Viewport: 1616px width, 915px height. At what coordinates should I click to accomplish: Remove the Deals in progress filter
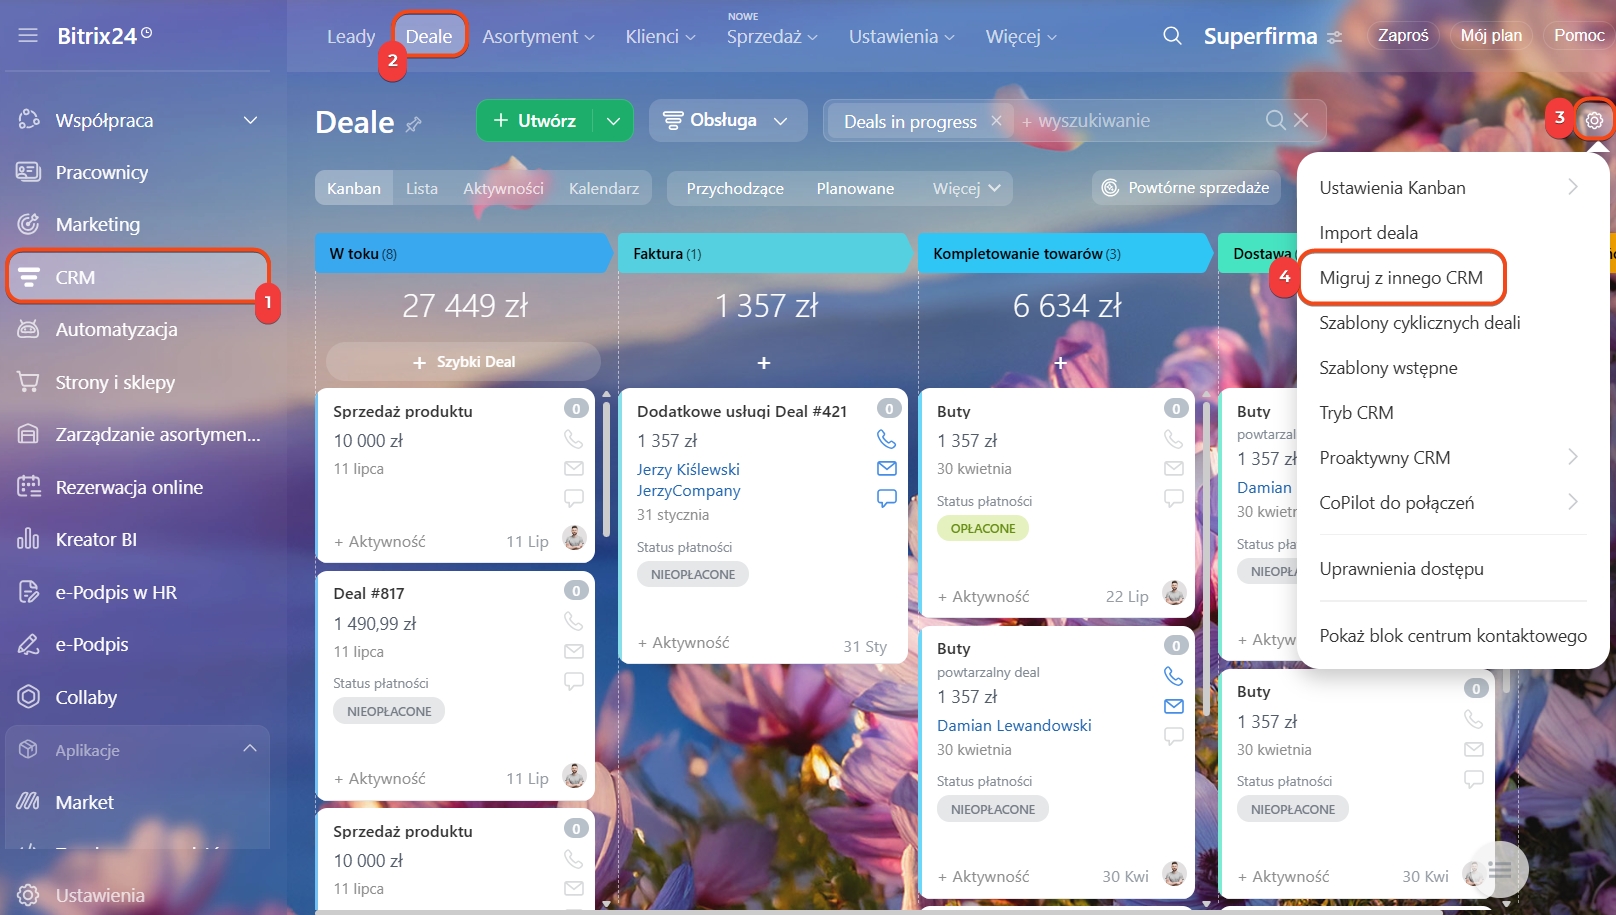(x=996, y=120)
